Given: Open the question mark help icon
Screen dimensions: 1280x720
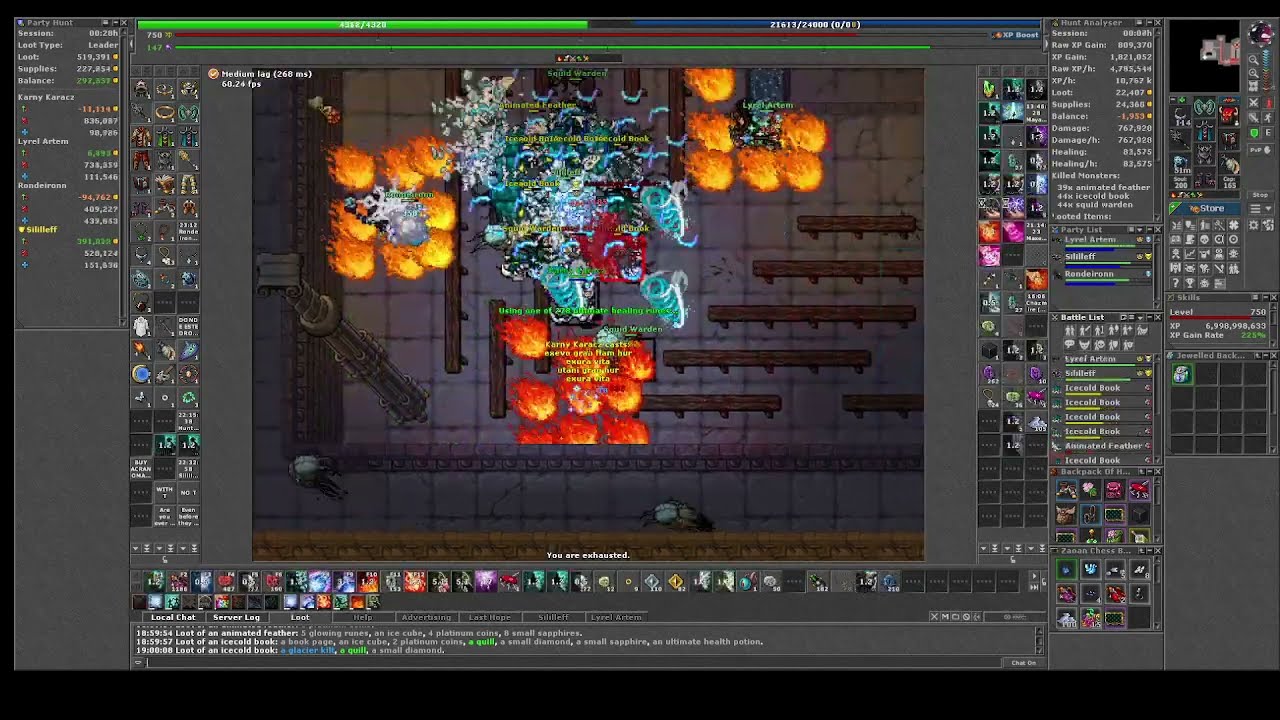Looking at the screenshot, I should [x=1176, y=283].
